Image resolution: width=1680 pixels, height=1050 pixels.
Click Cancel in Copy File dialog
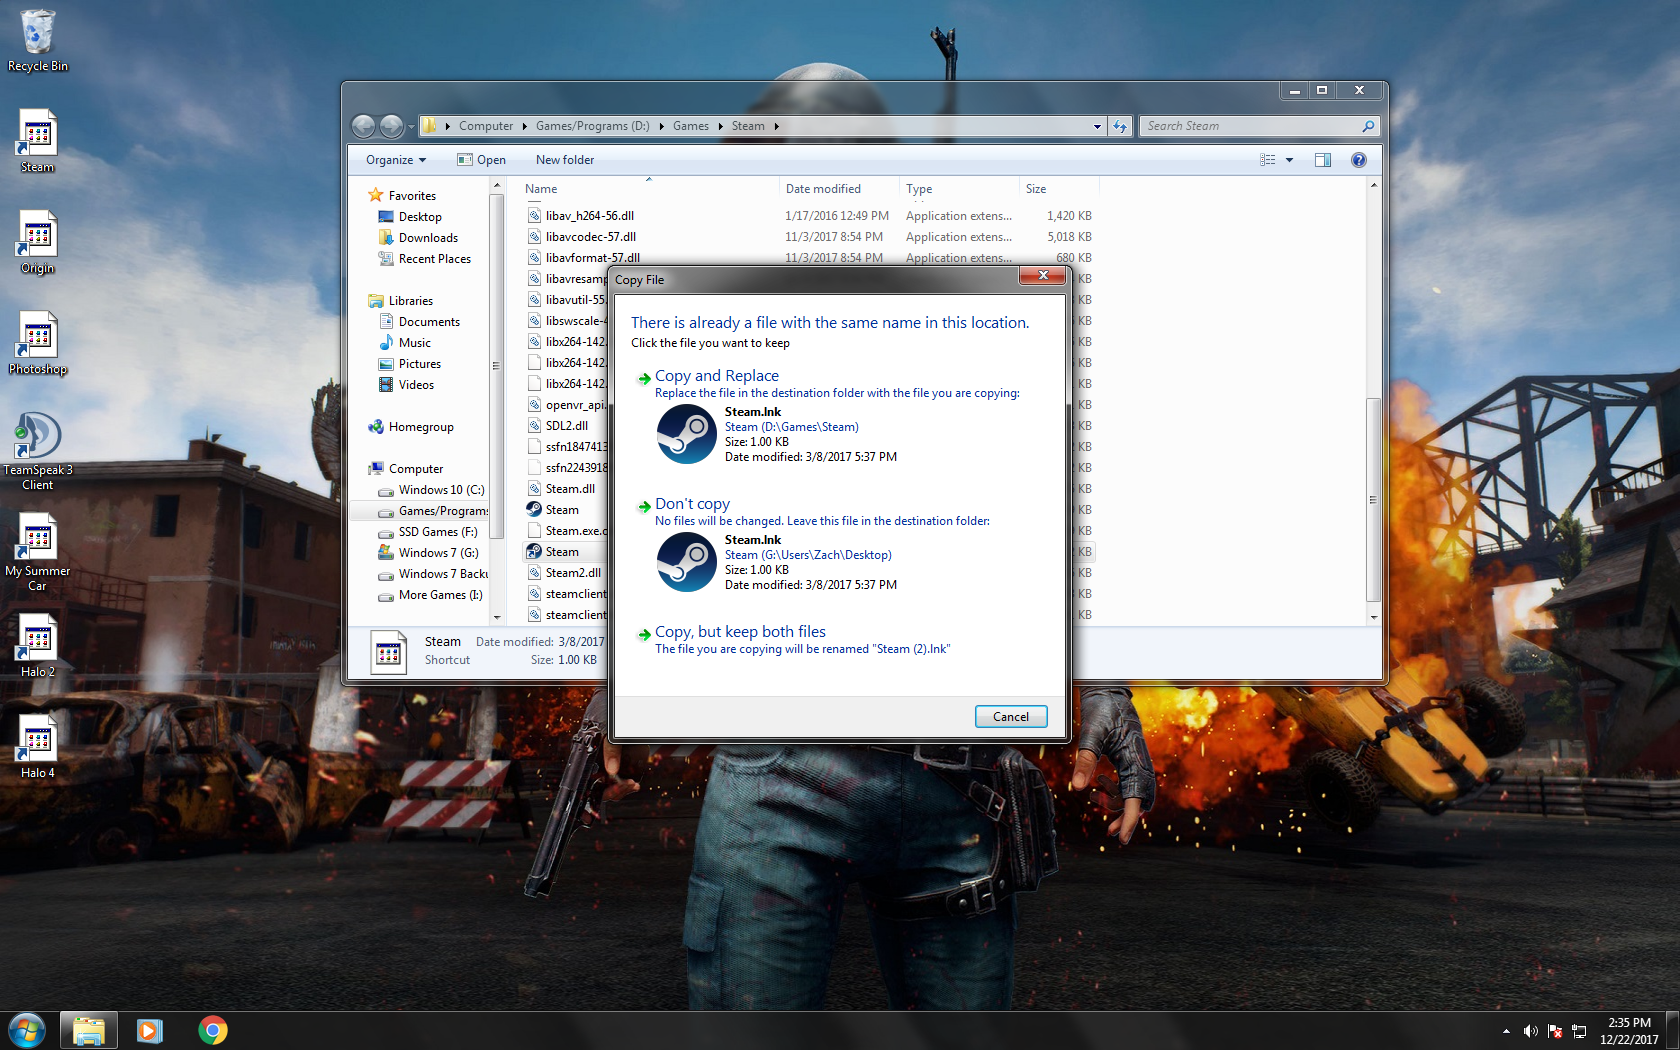(x=1011, y=717)
